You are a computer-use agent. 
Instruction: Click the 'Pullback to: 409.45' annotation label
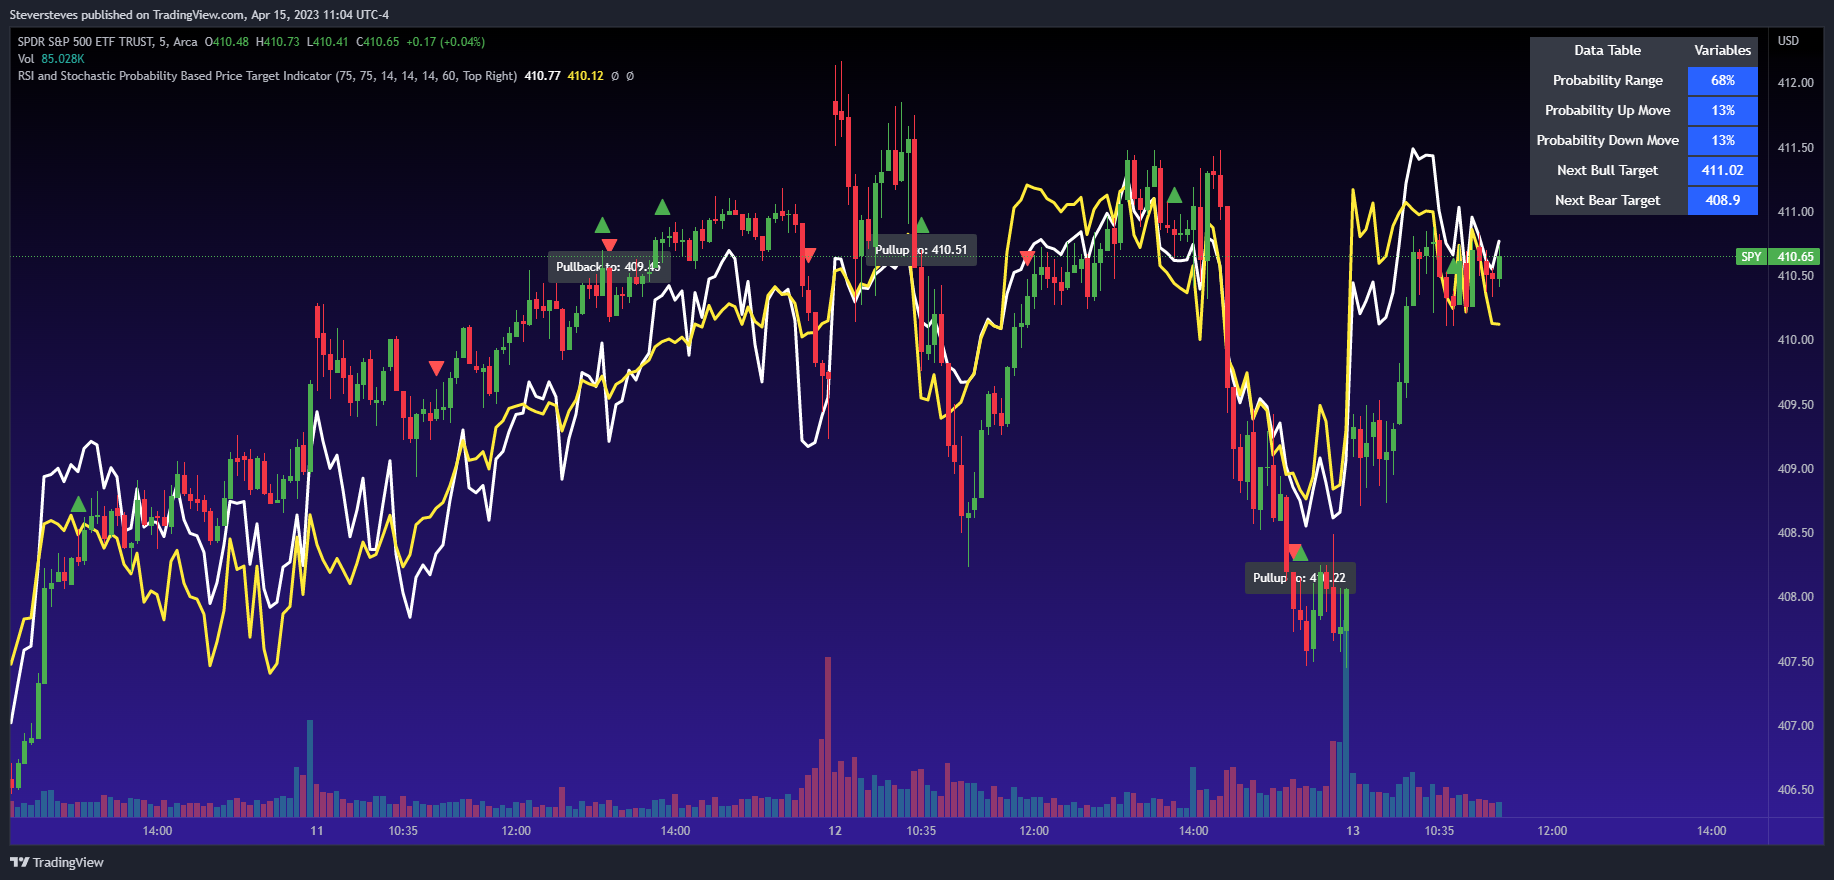coord(608,267)
